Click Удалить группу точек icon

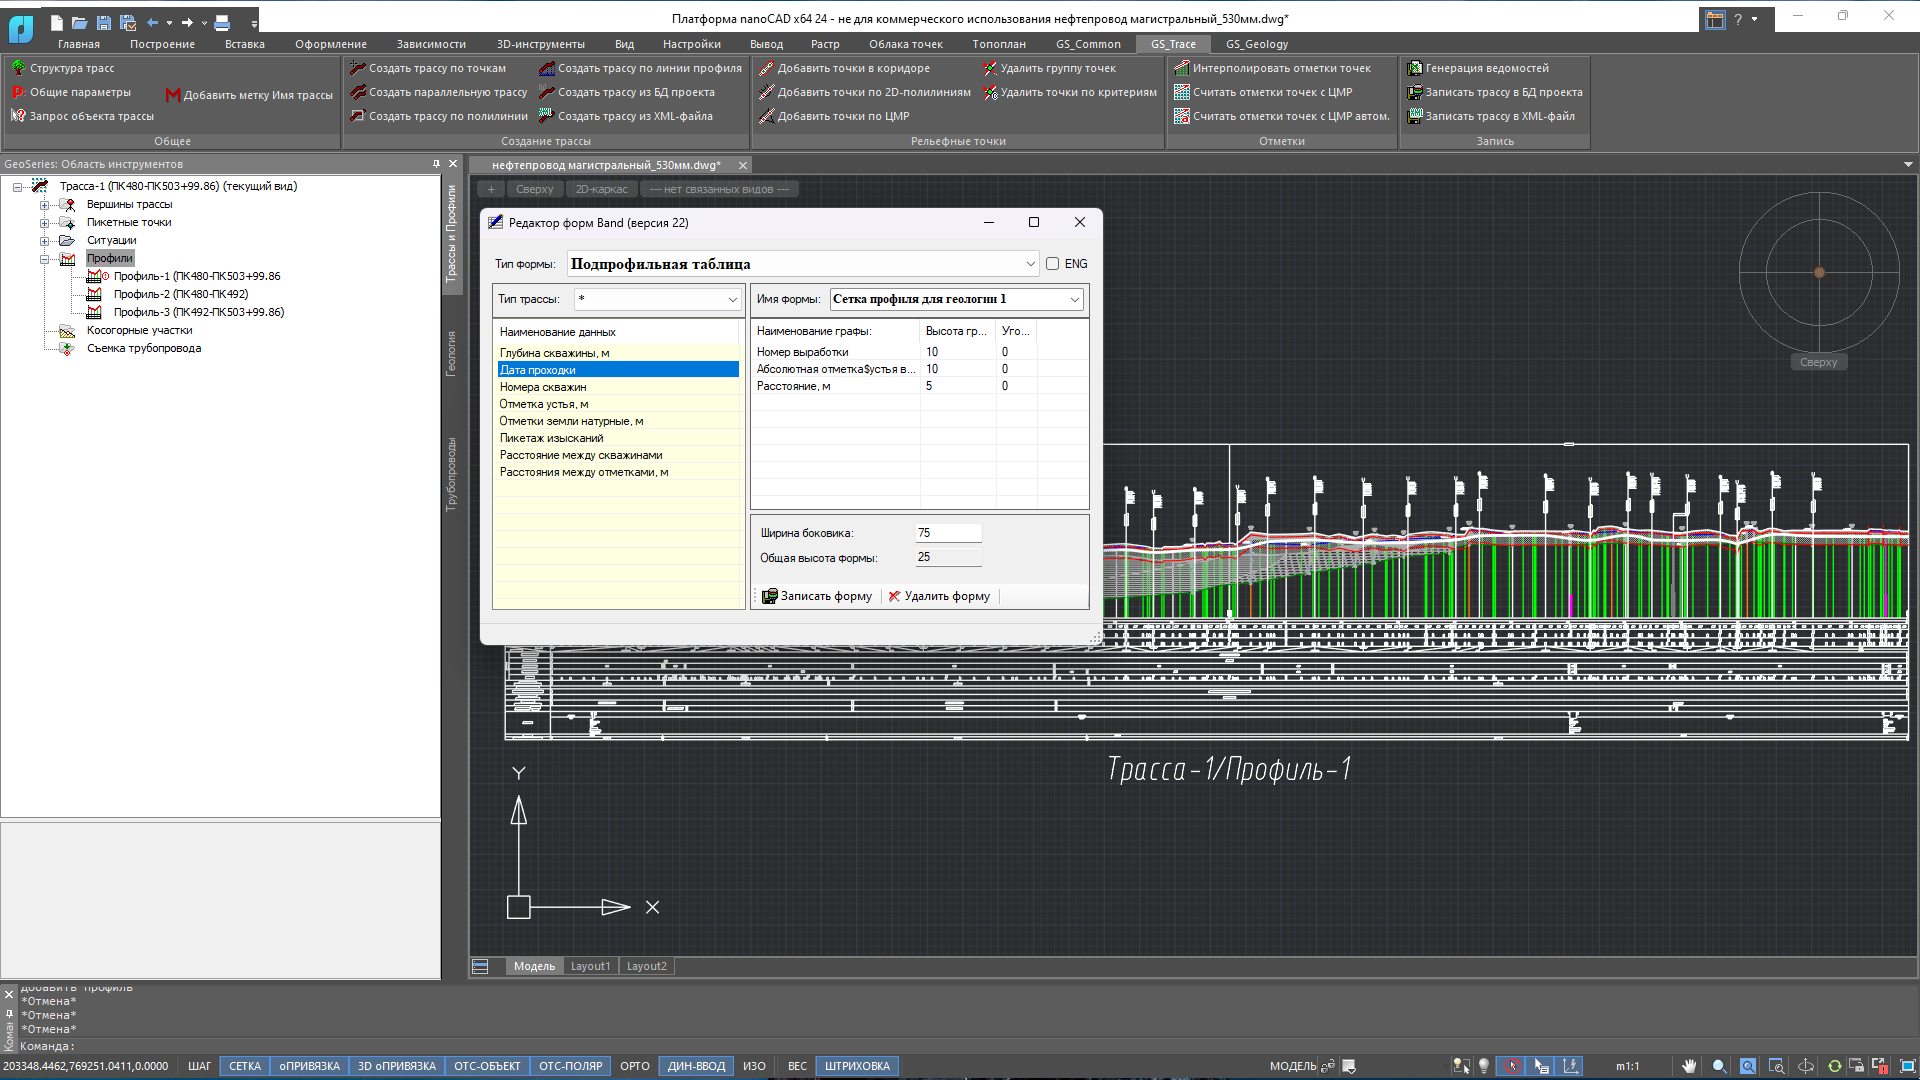pyautogui.click(x=990, y=68)
